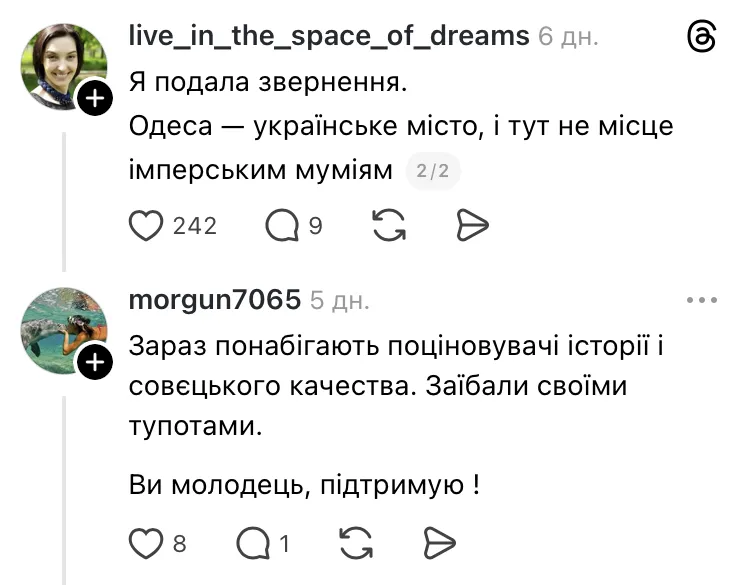750x585 pixels.
Task: Repost the live_in_the_space_of_dreams post
Action: (x=388, y=226)
